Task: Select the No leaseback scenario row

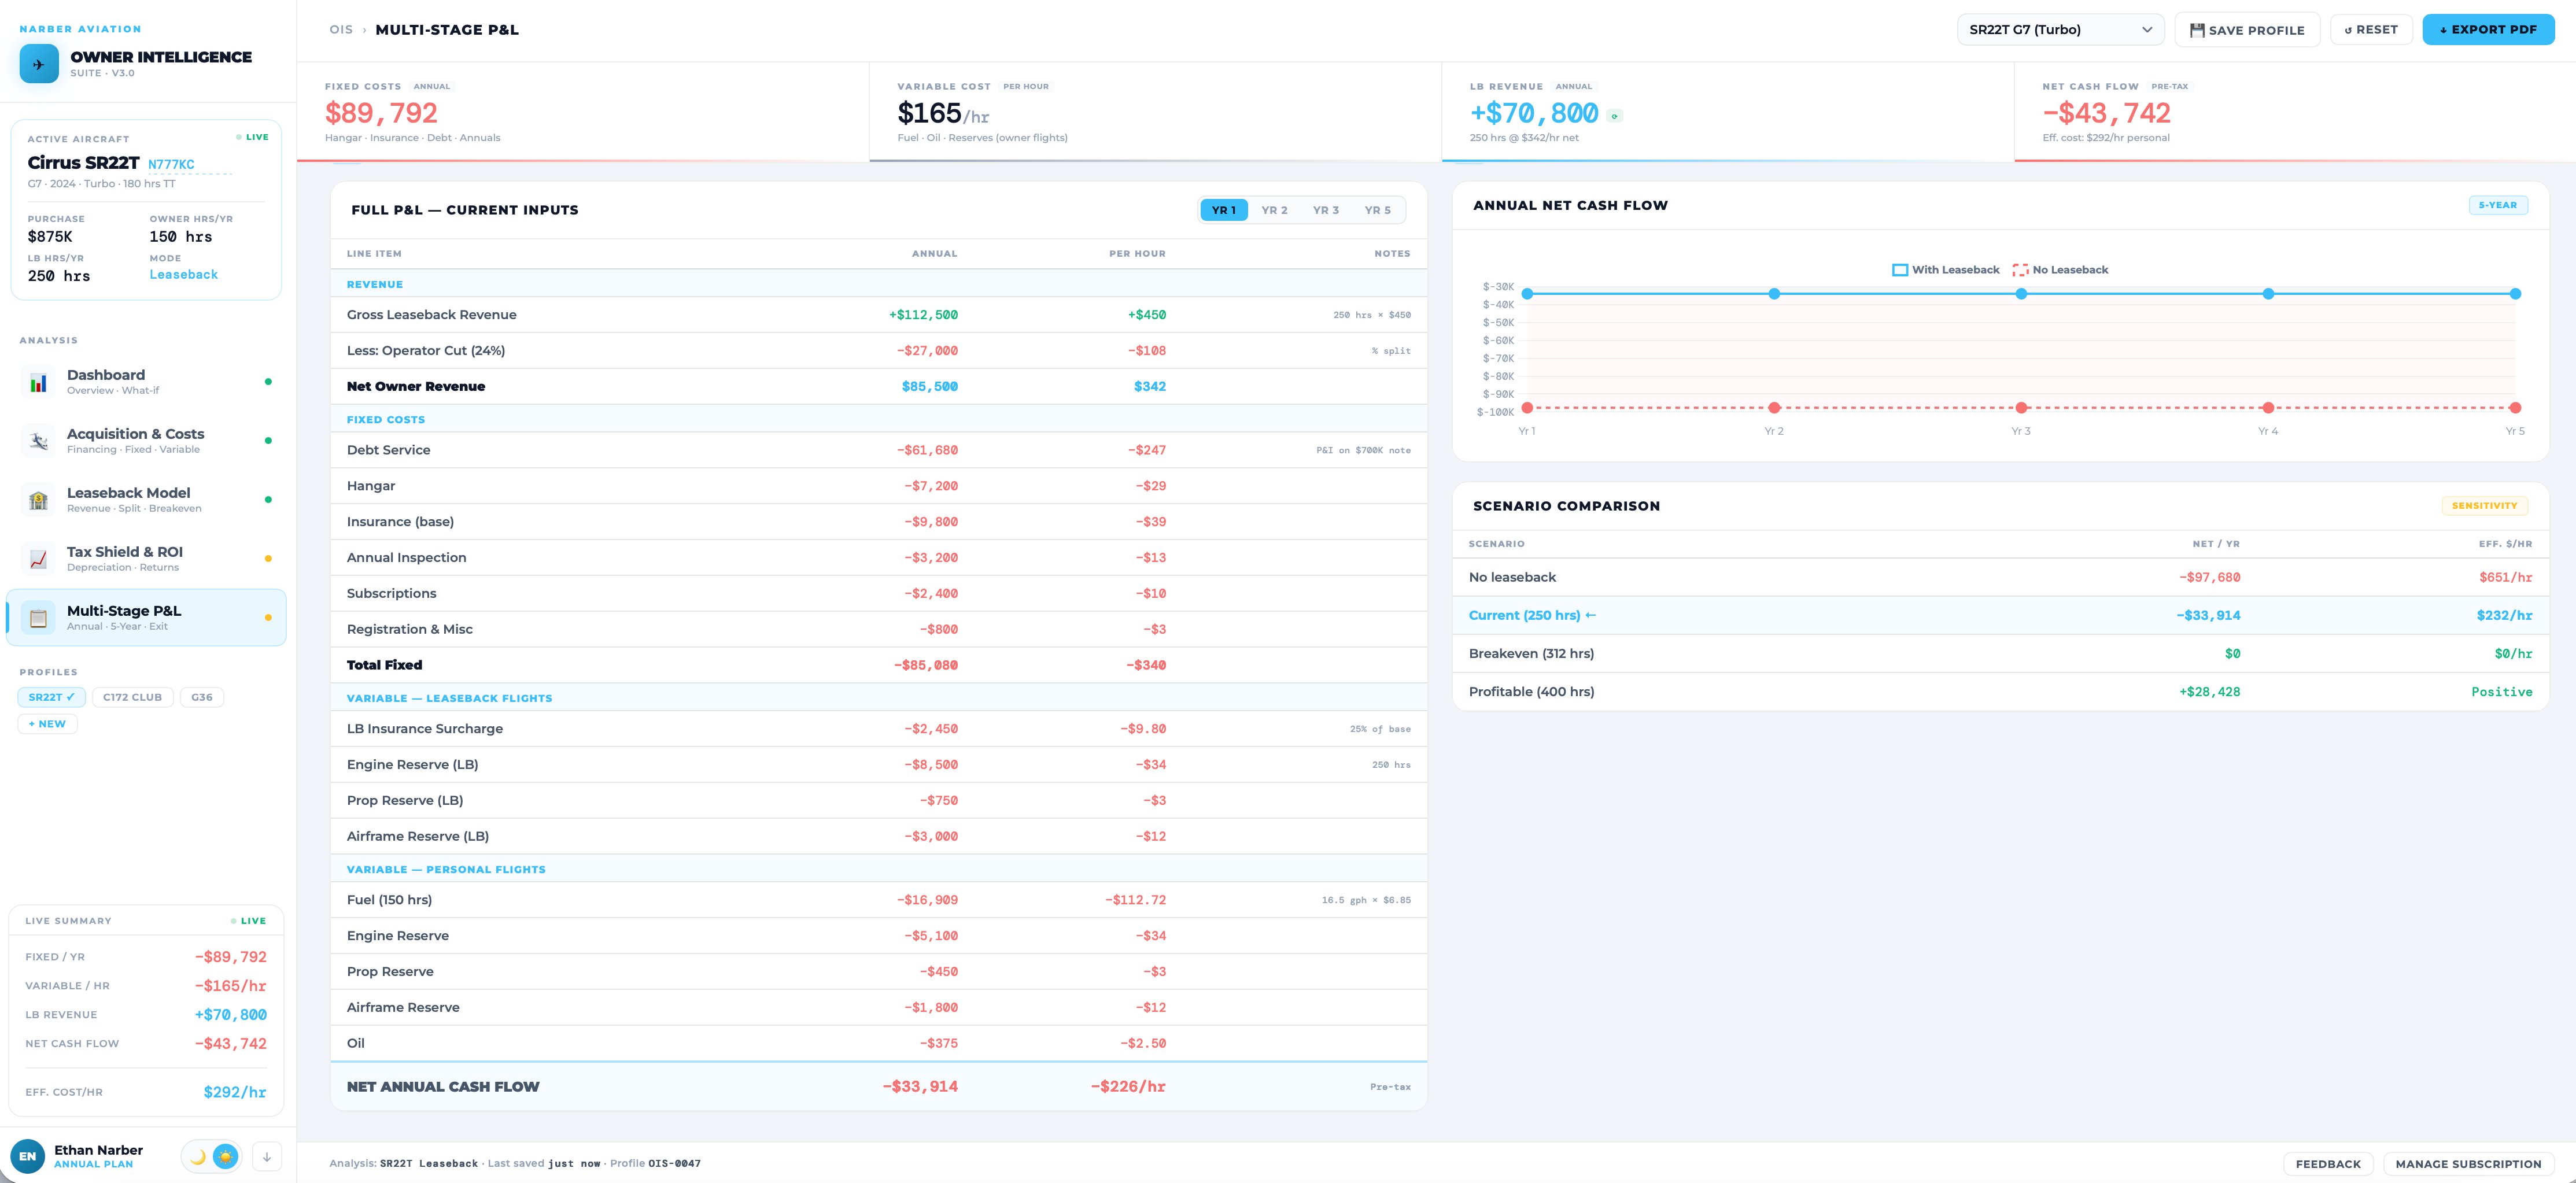Action: (x=2000, y=577)
